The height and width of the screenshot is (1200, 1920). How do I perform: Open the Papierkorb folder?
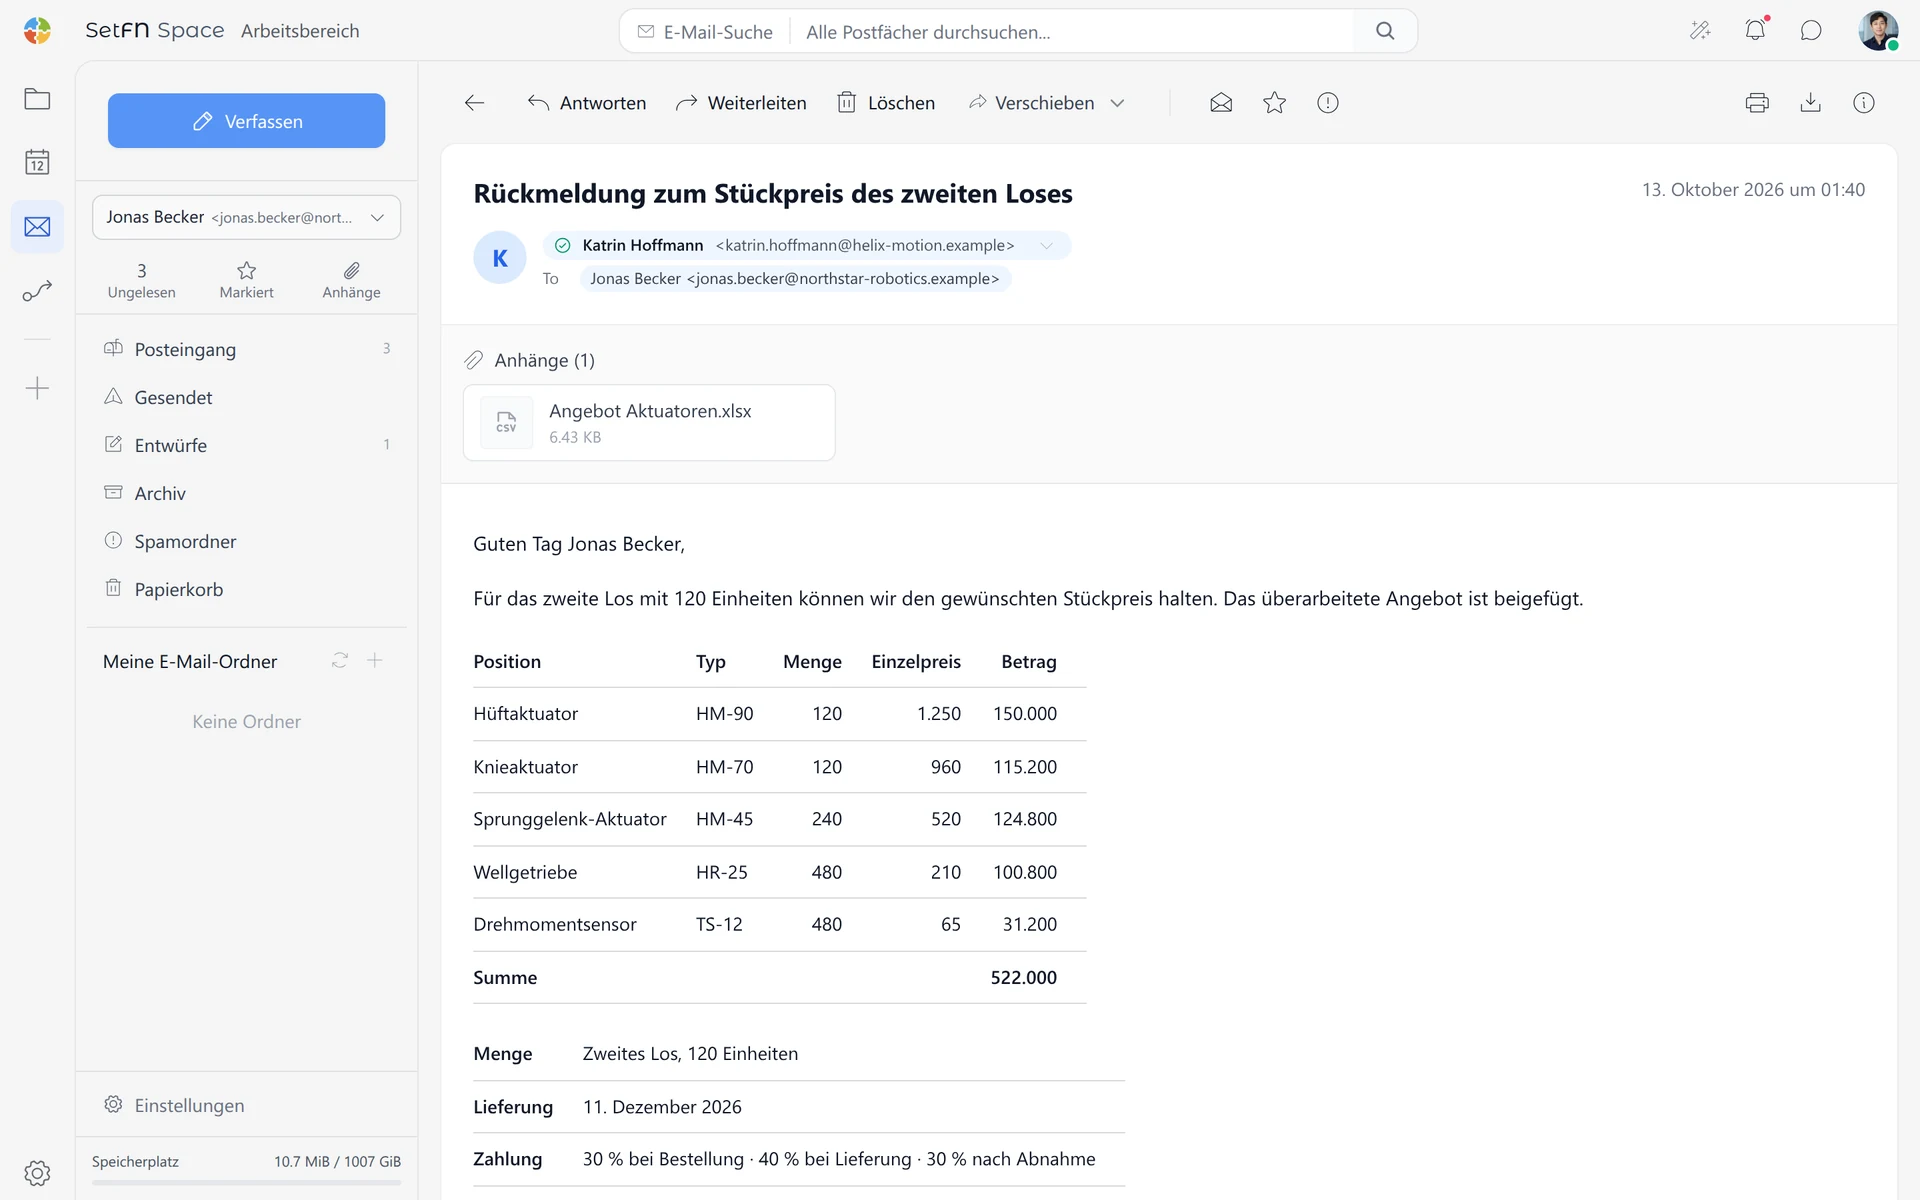246,589
